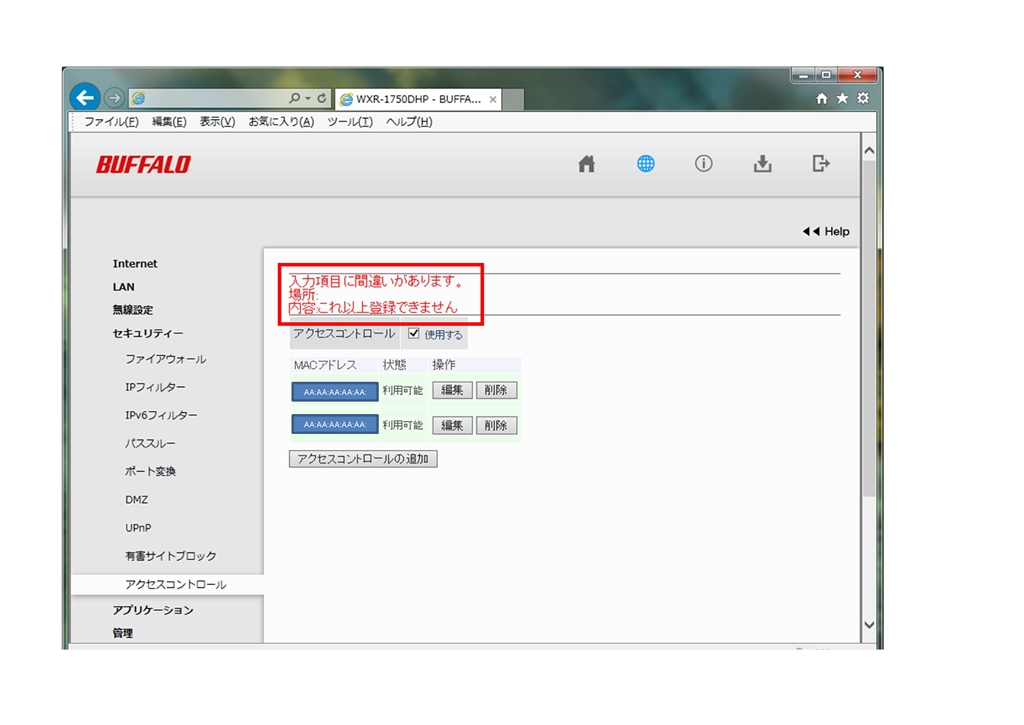Click the BUFFALO logo

click(x=144, y=165)
